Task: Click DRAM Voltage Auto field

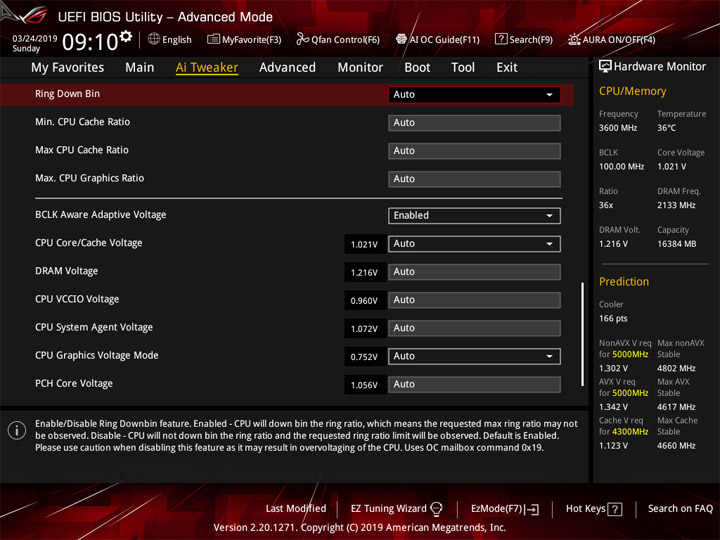Action: coord(474,272)
